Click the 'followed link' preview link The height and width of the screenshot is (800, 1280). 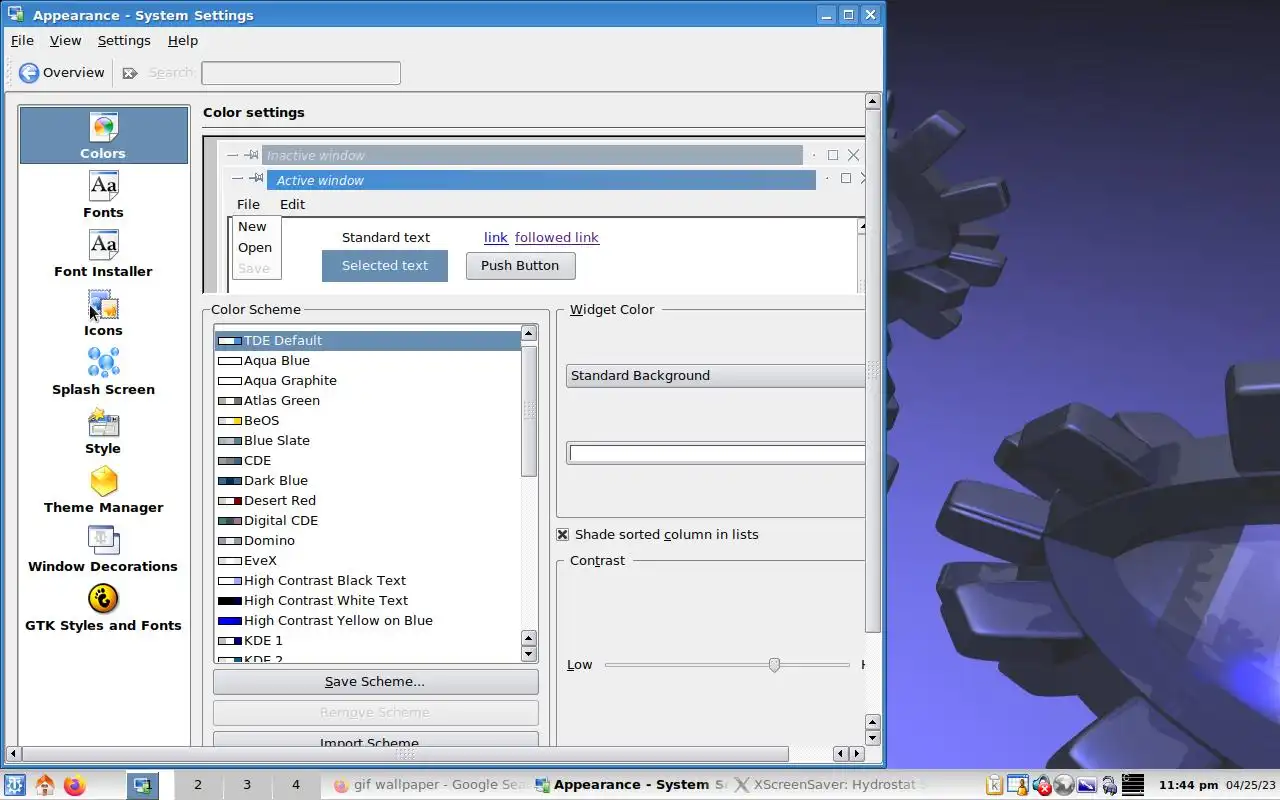(557, 238)
